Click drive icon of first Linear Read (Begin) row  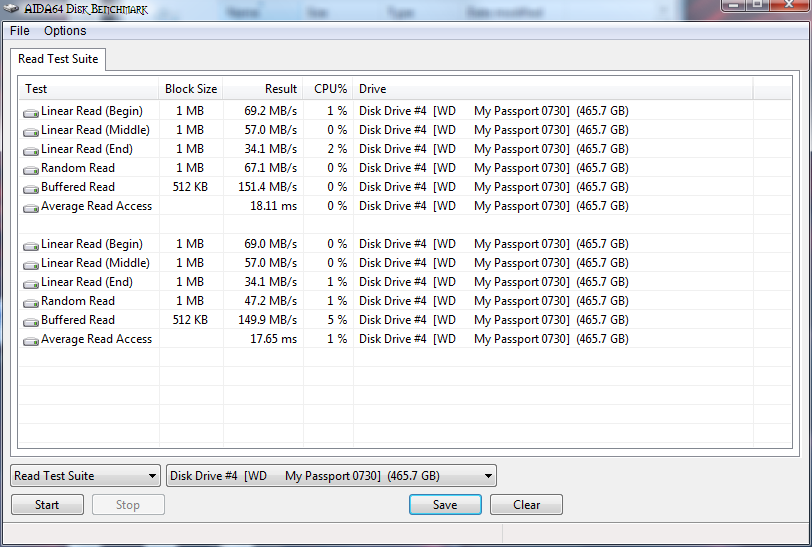tap(31, 112)
